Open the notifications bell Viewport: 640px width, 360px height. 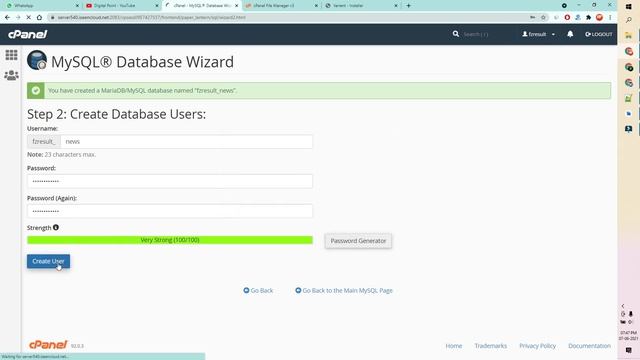click(570, 34)
